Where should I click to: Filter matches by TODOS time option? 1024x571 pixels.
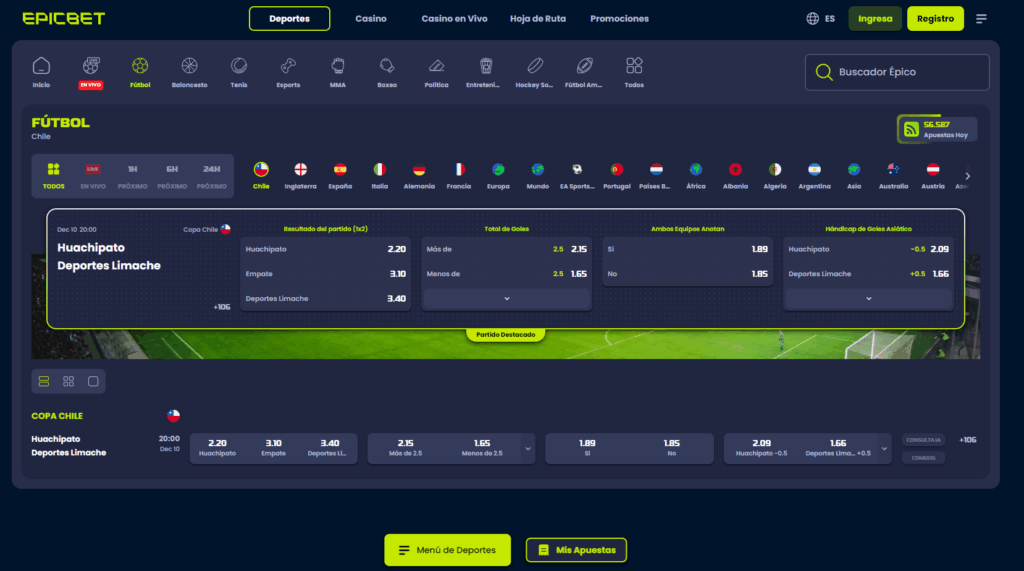(54, 176)
